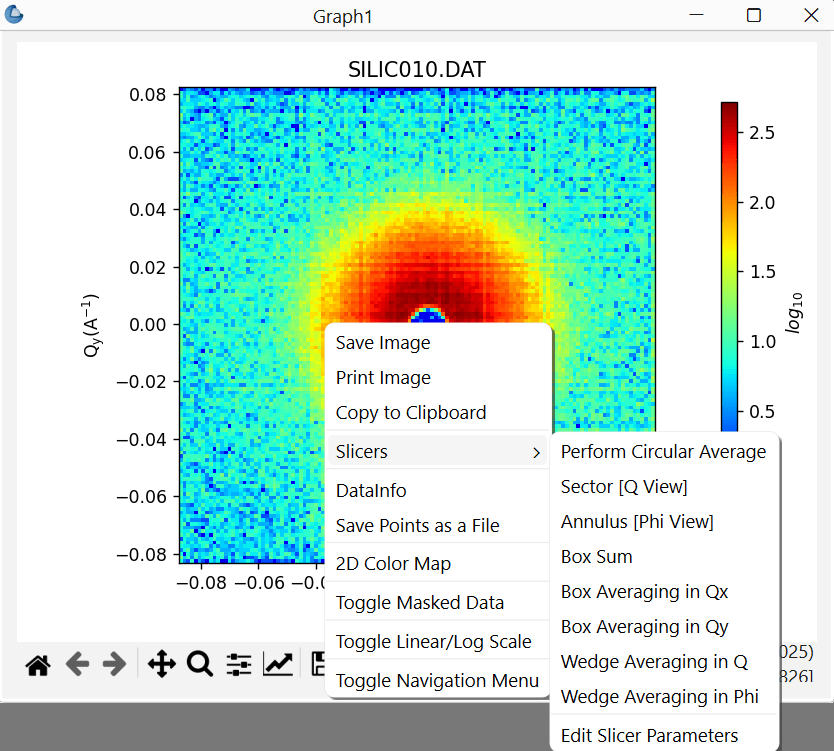834x751 pixels.
Task: Expand the Slicers submenu arrow
Action: coord(536,453)
